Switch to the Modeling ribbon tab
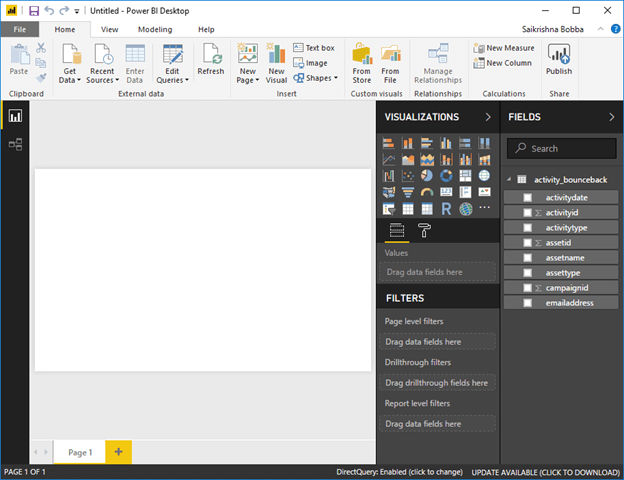 click(155, 29)
